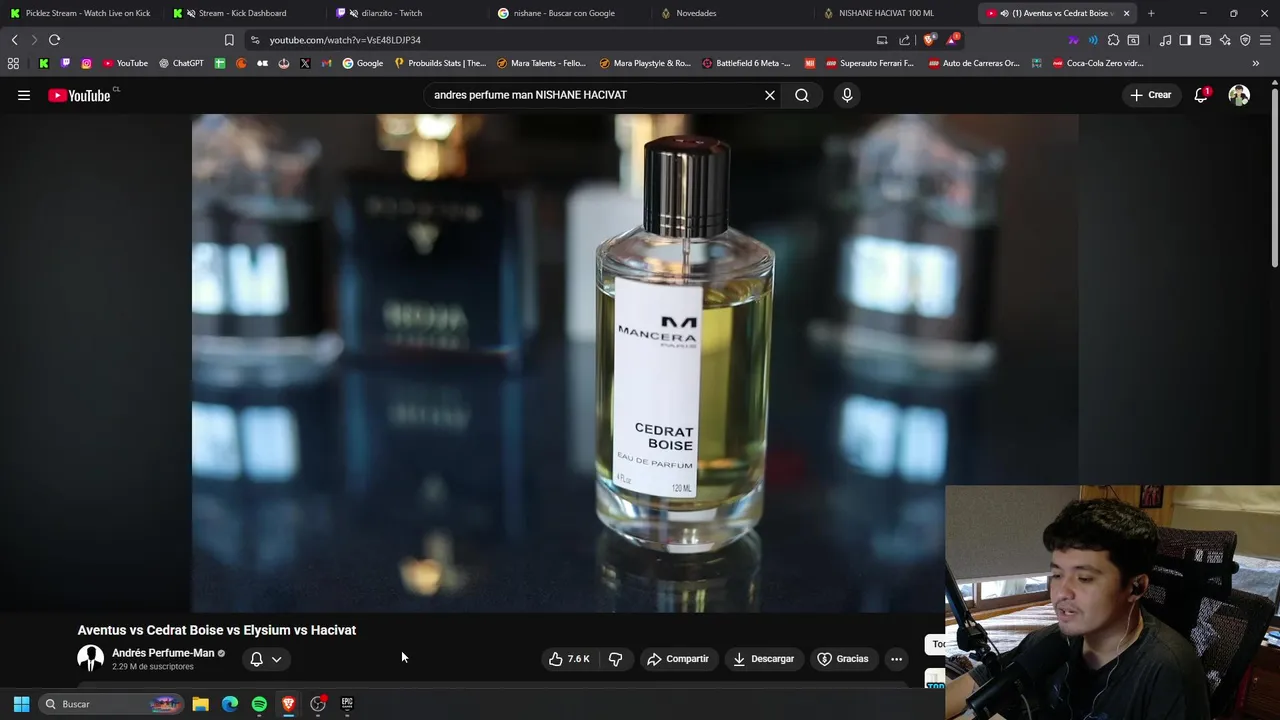Open YouTube notifications bell

pos(1201,95)
